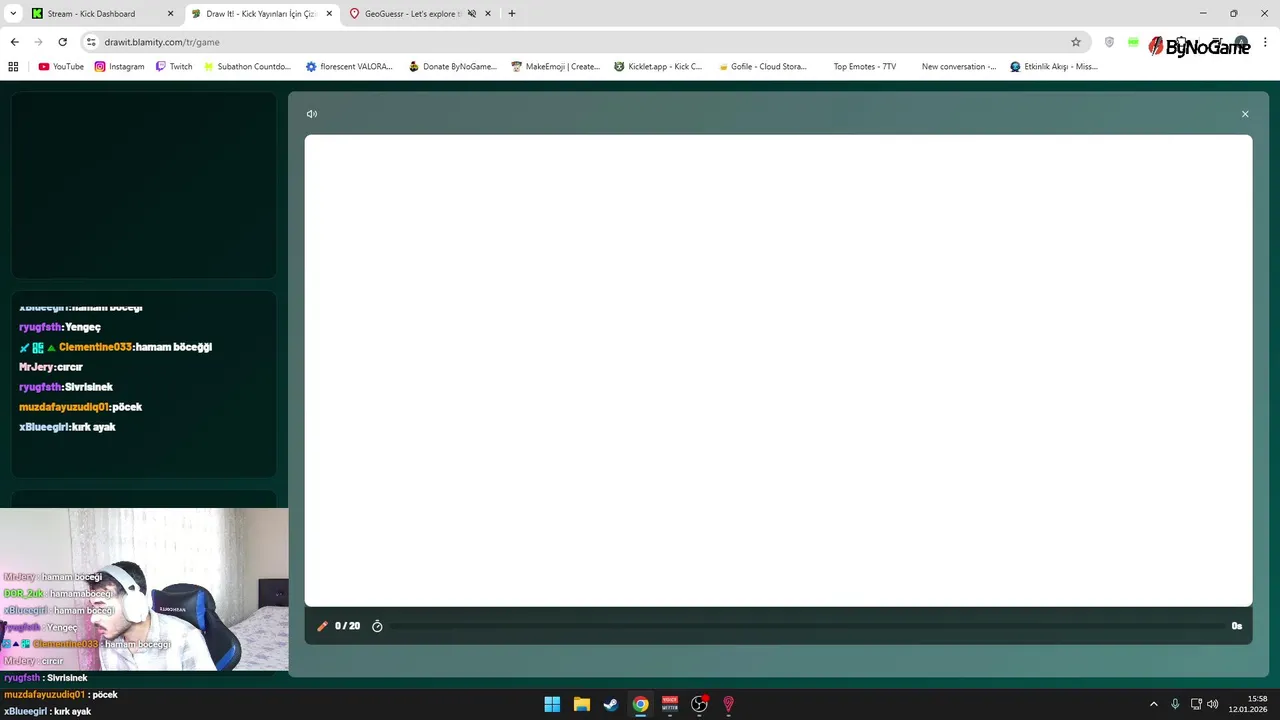
Task: Open the Chrome three-dot menu
Action: coord(1265,42)
